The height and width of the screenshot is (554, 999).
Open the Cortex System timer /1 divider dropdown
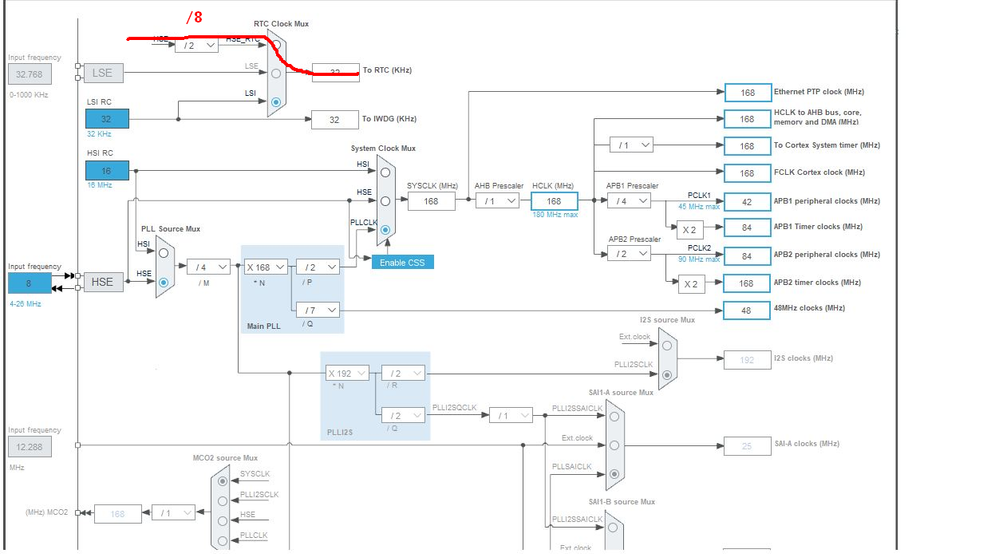(x=631, y=145)
